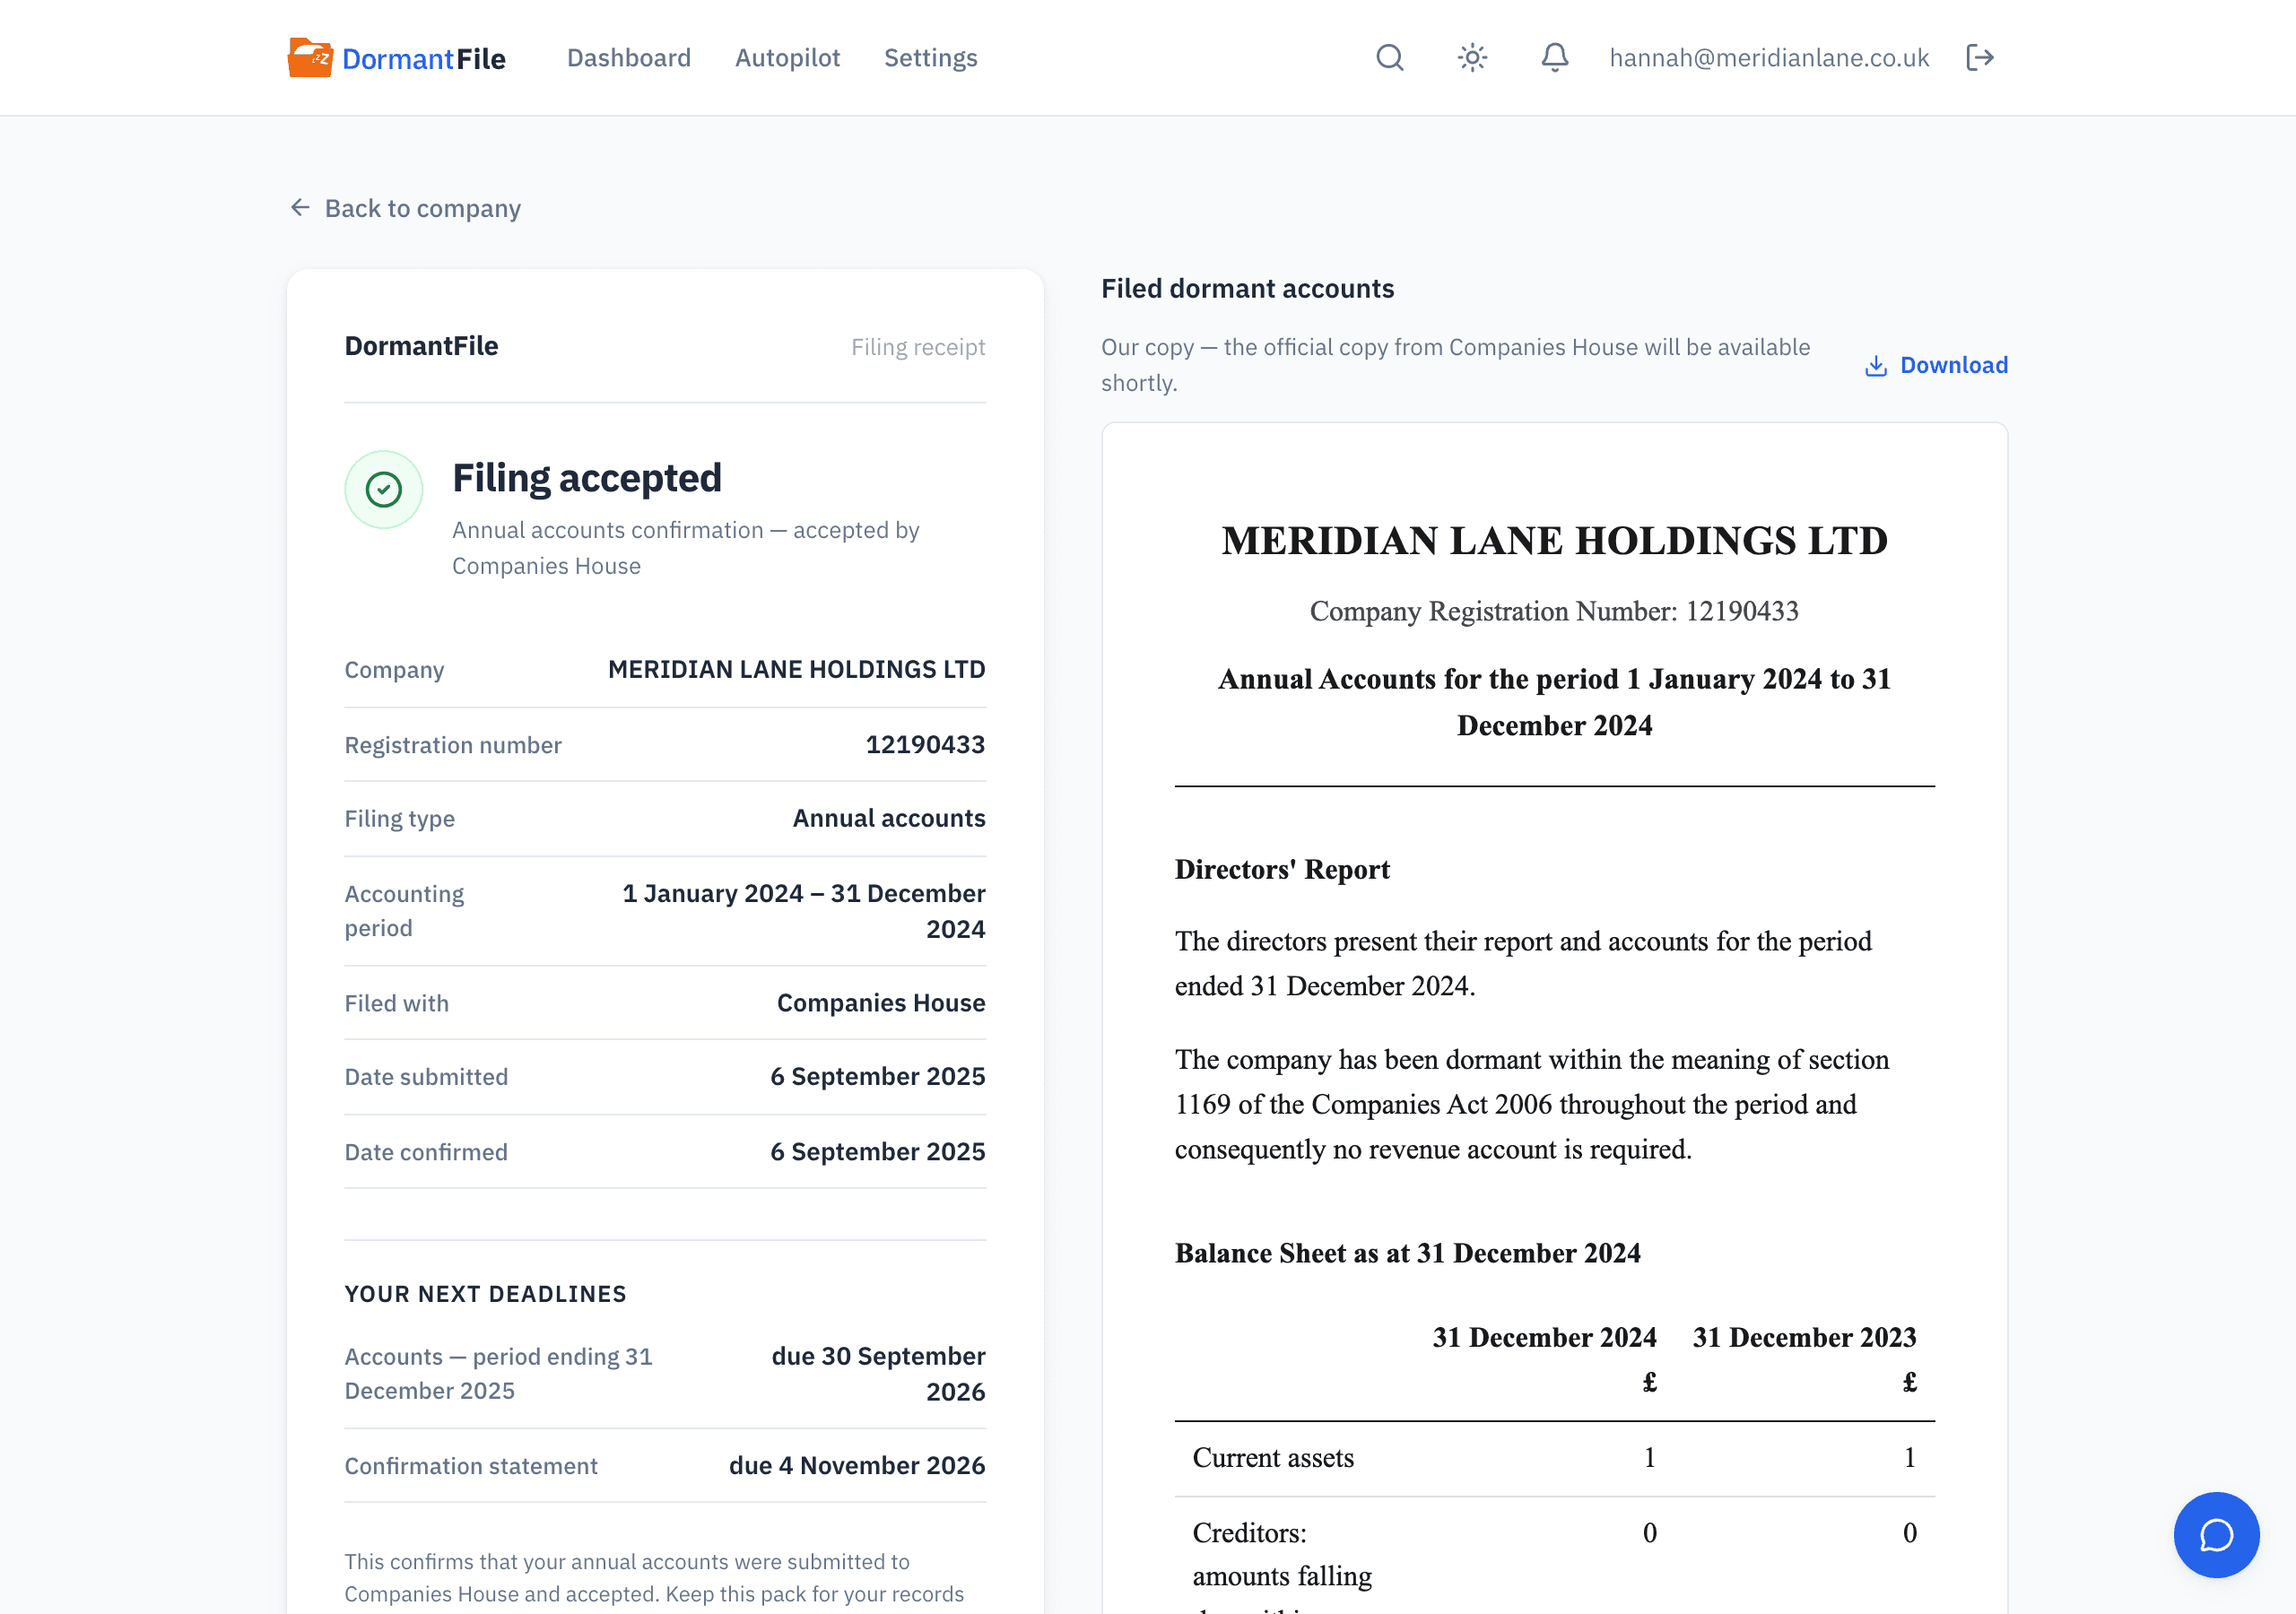Viewport: 2296px width, 1614px height.
Task: Click document title MERIDIAN LANE HOLDINGS LTD
Action: 1554,541
